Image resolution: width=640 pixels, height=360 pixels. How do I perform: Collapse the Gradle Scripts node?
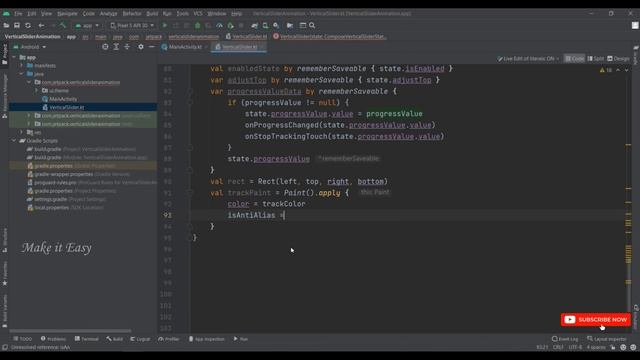[14, 141]
